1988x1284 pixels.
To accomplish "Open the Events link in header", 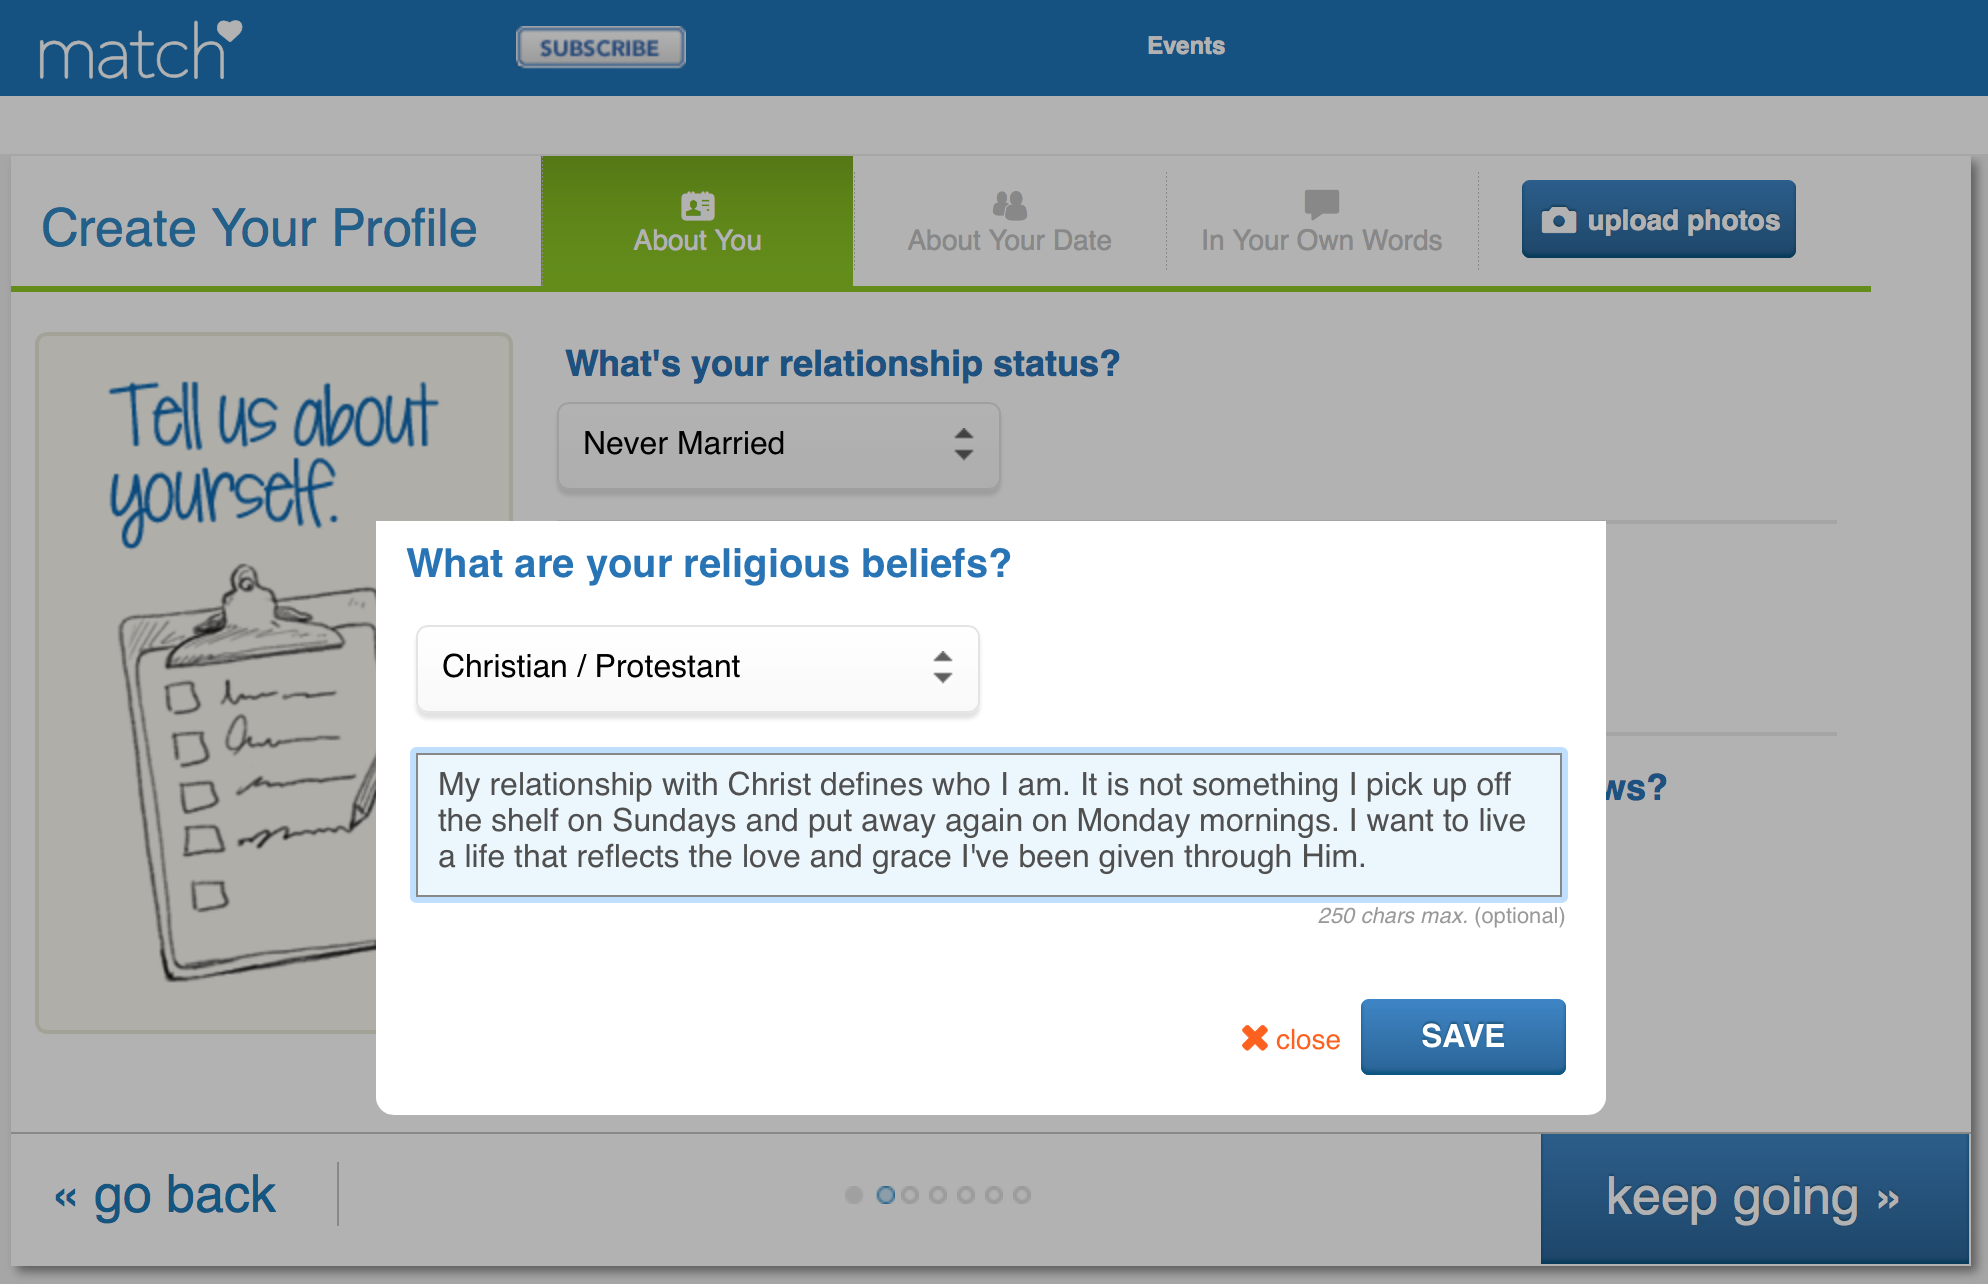I will [1186, 46].
